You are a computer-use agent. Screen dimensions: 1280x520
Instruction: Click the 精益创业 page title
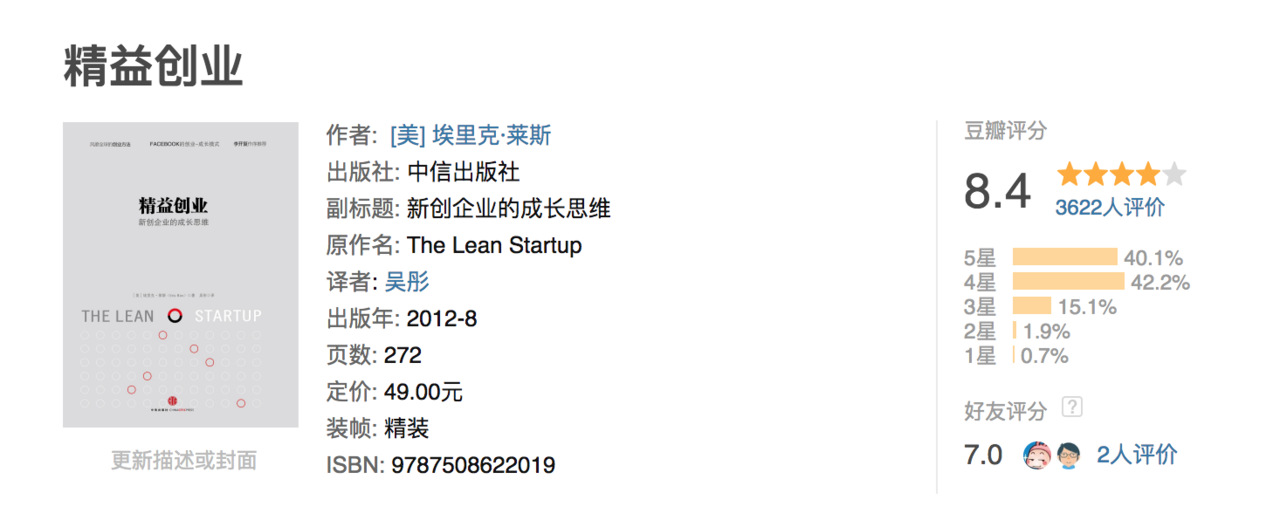[153, 67]
